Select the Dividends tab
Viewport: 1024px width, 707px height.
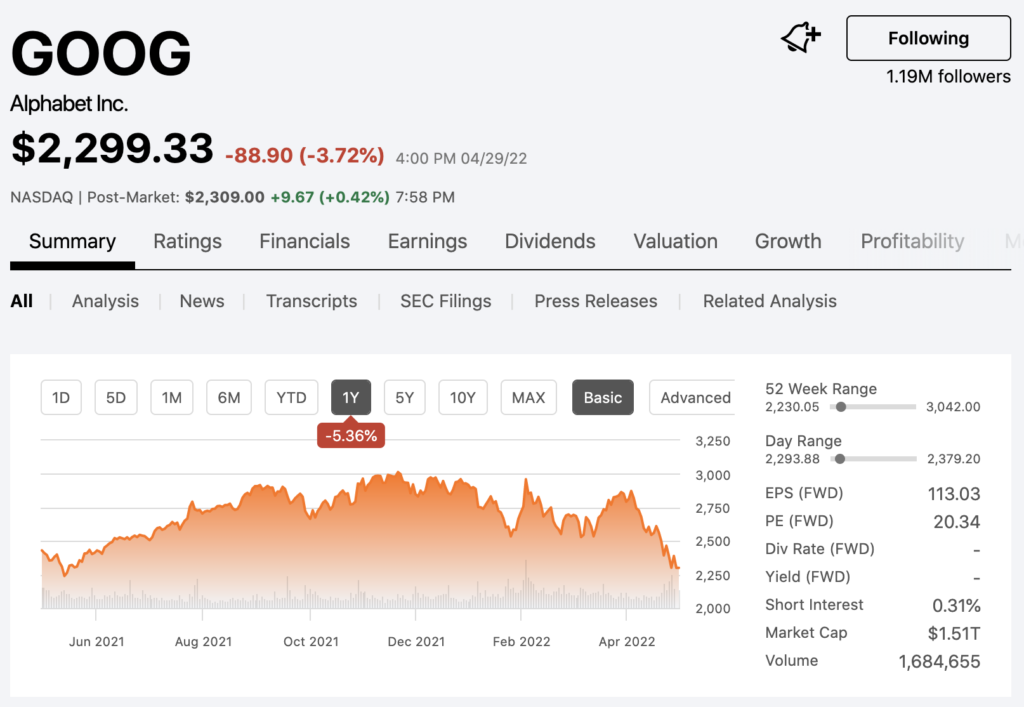click(550, 242)
